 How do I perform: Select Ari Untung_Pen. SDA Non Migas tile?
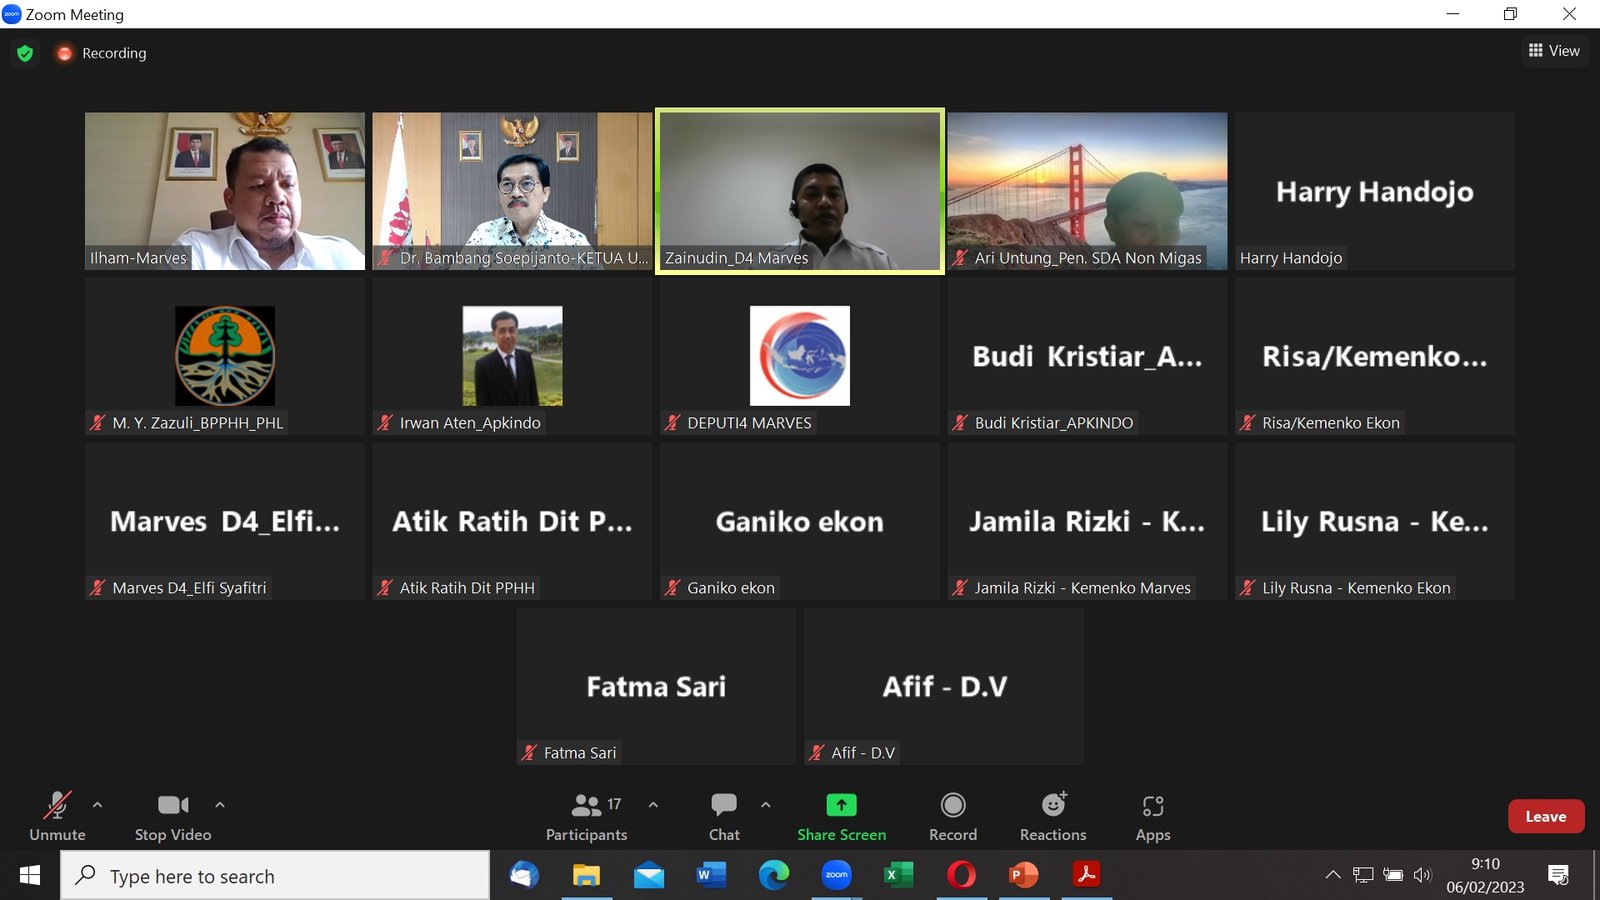click(1087, 191)
